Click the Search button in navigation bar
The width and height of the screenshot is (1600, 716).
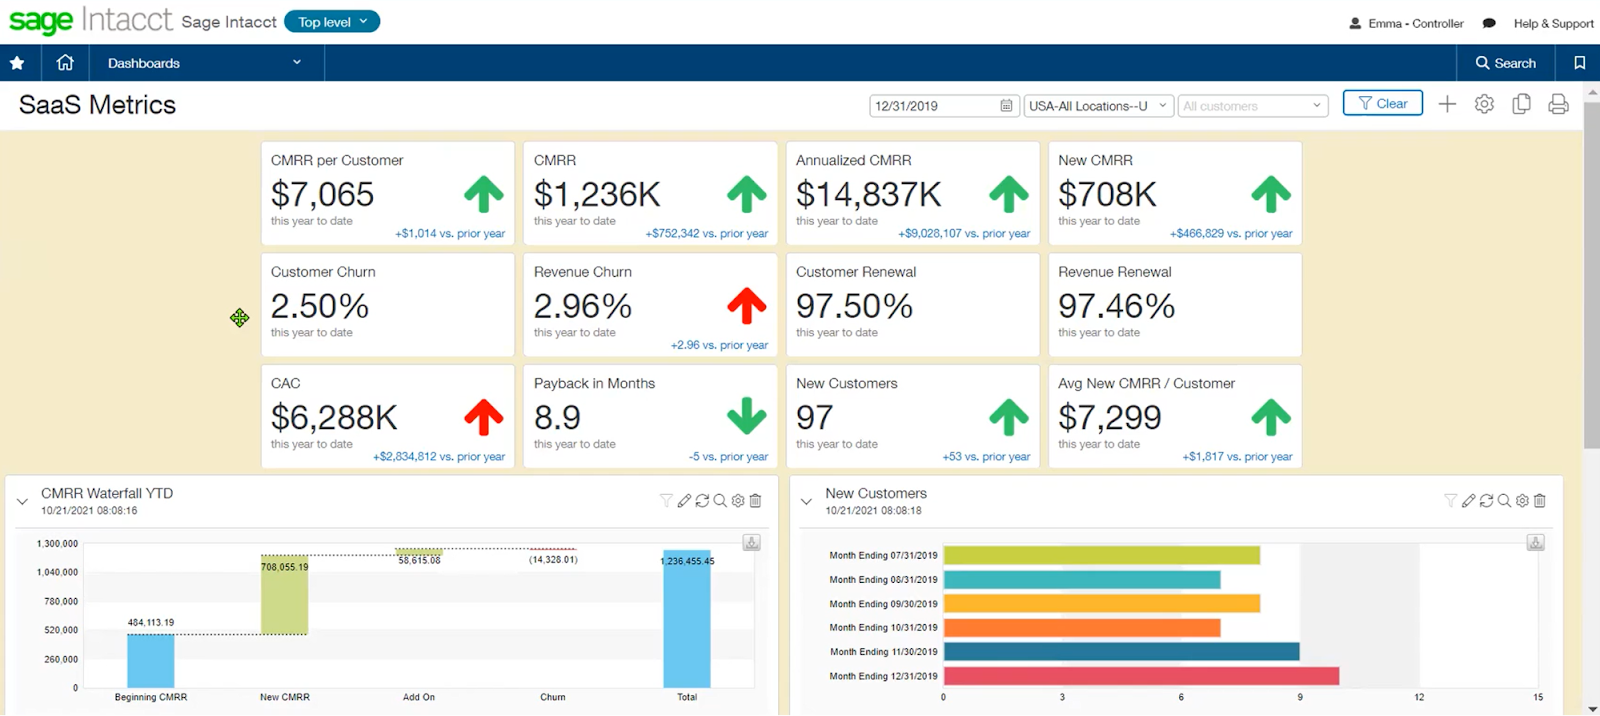pyautogui.click(x=1505, y=63)
